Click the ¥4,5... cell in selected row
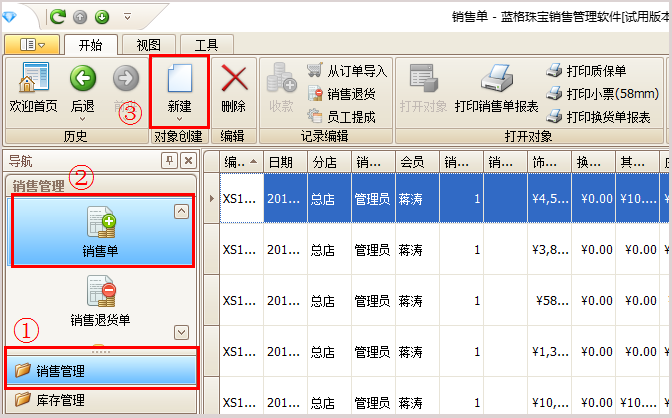Screen dimensions: 672x418 (549, 198)
